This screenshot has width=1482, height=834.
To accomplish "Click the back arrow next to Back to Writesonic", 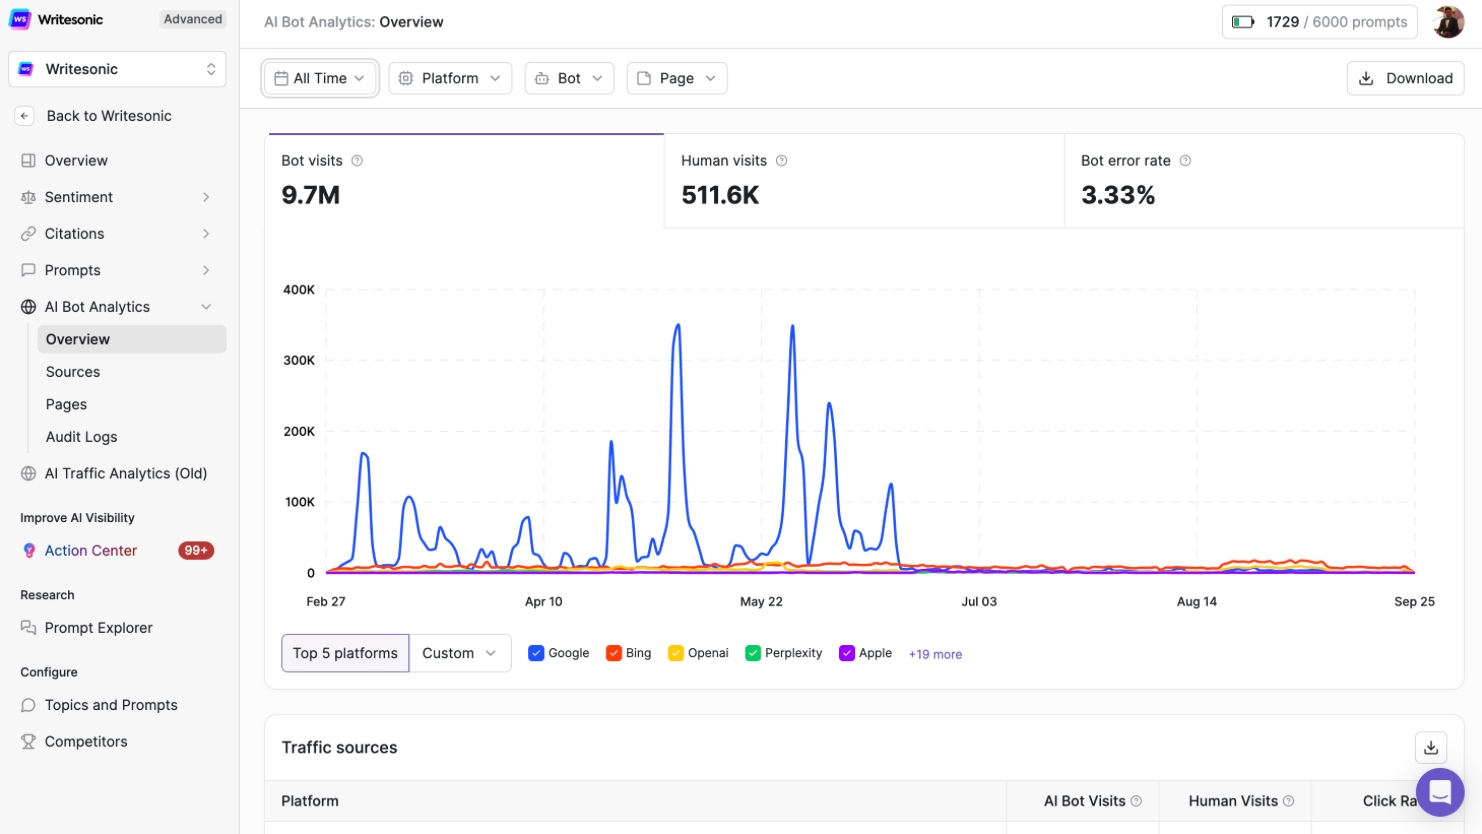I will coord(24,115).
